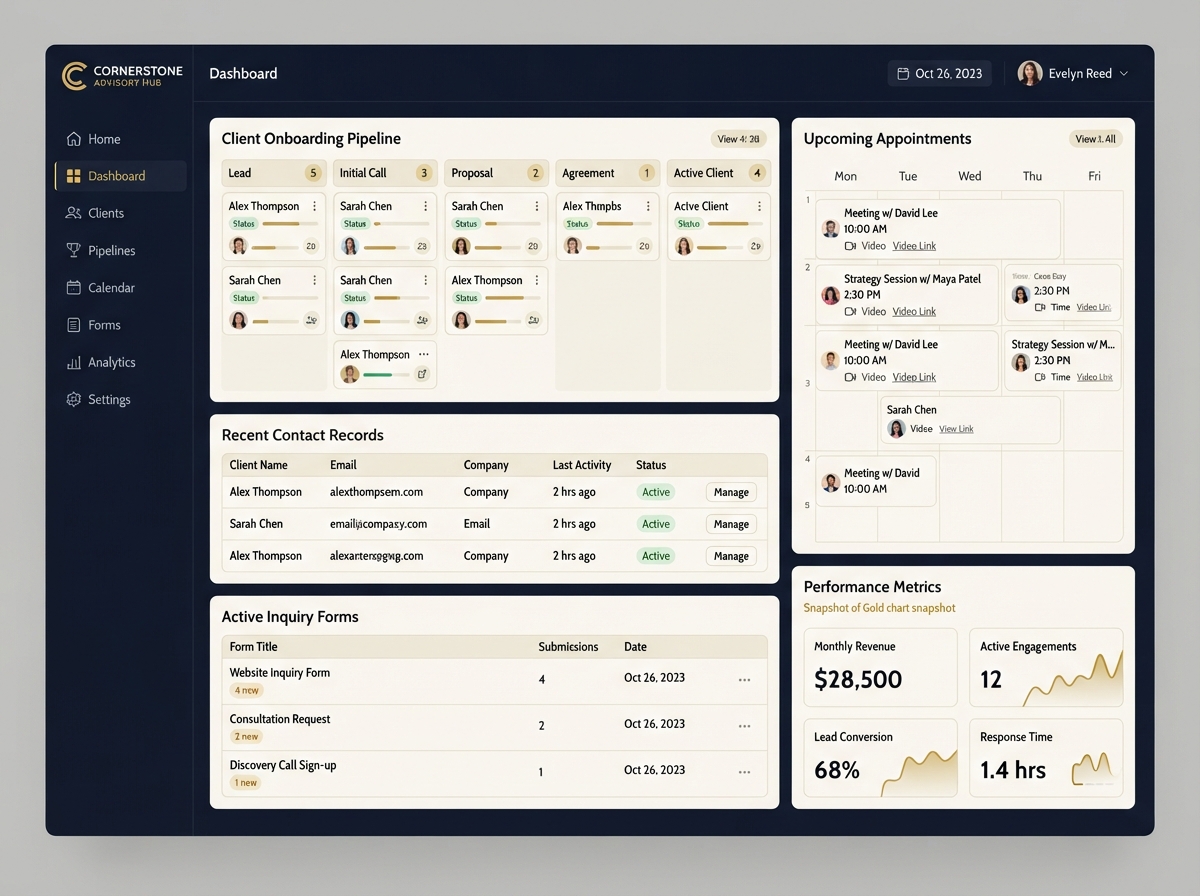The width and height of the screenshot is (1200, 896).
Task: Click the Settings gear icon
Action: pos(73,399)
